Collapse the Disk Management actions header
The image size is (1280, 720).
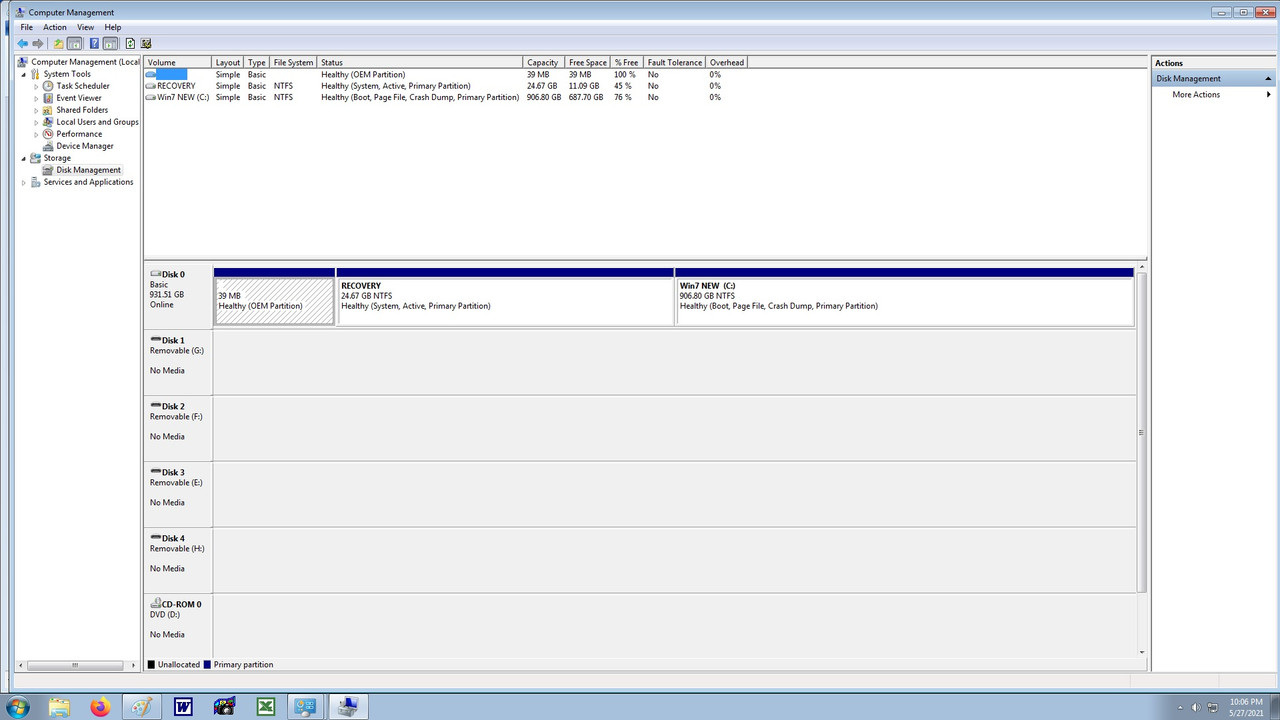tap(1268, 78)
